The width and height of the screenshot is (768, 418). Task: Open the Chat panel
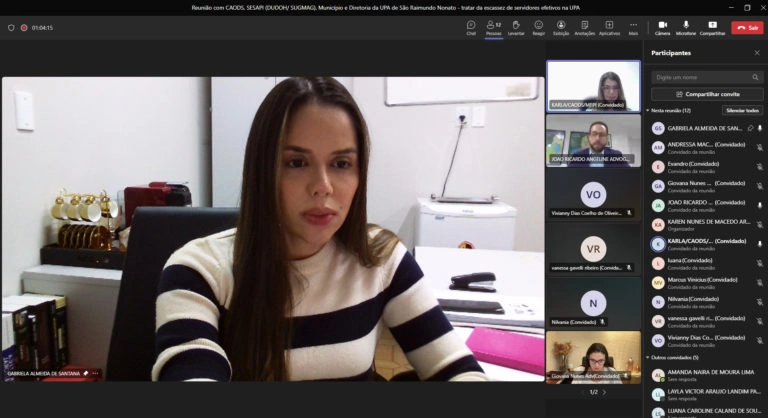(471, 26)
